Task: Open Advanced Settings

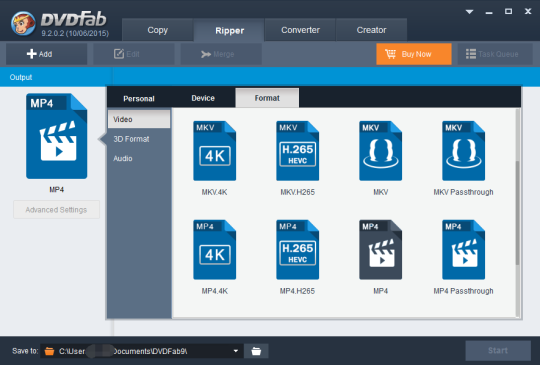Action: (x=56, y=210)
